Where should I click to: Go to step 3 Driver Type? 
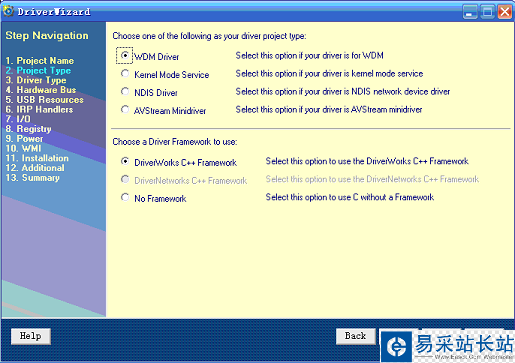coord(36,80)
